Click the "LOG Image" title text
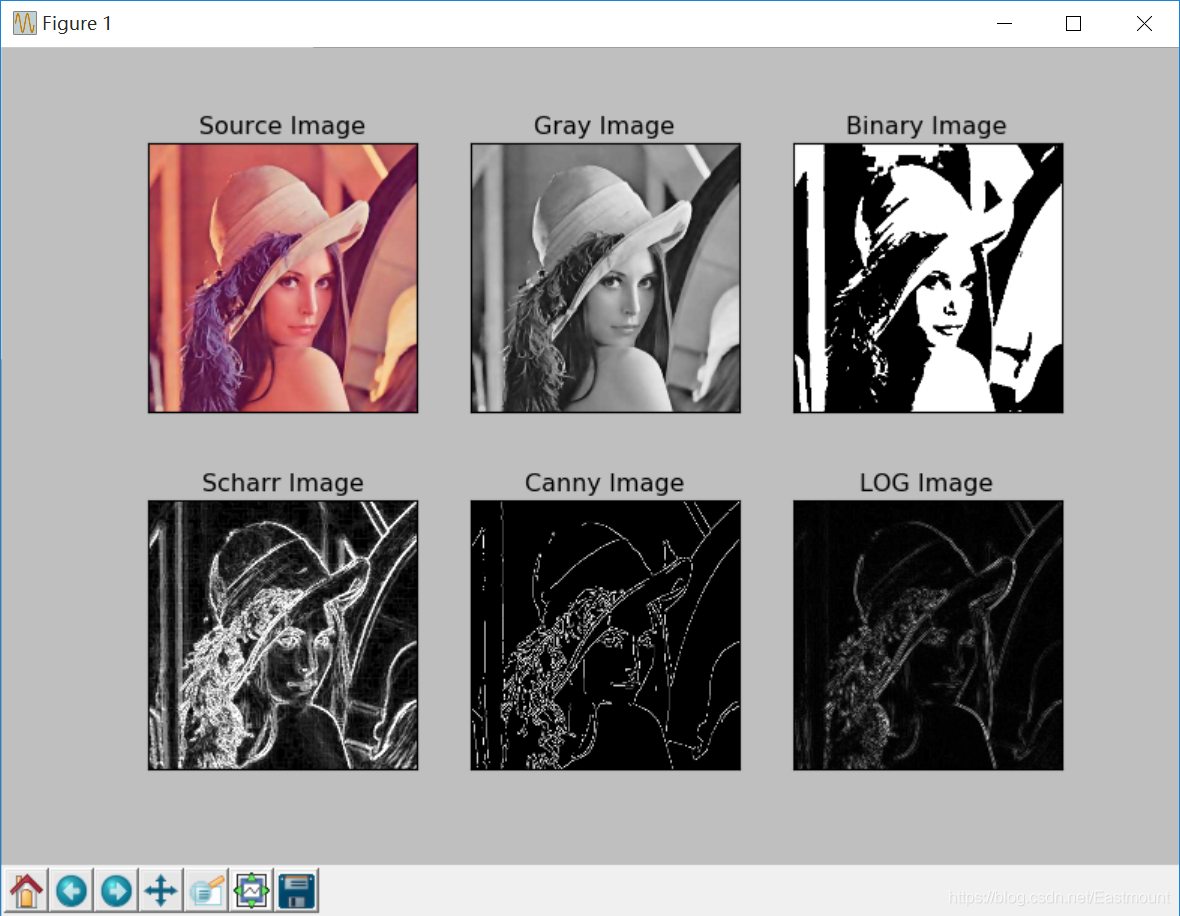Screen dimensions: 1180x916 pos(926,482)
